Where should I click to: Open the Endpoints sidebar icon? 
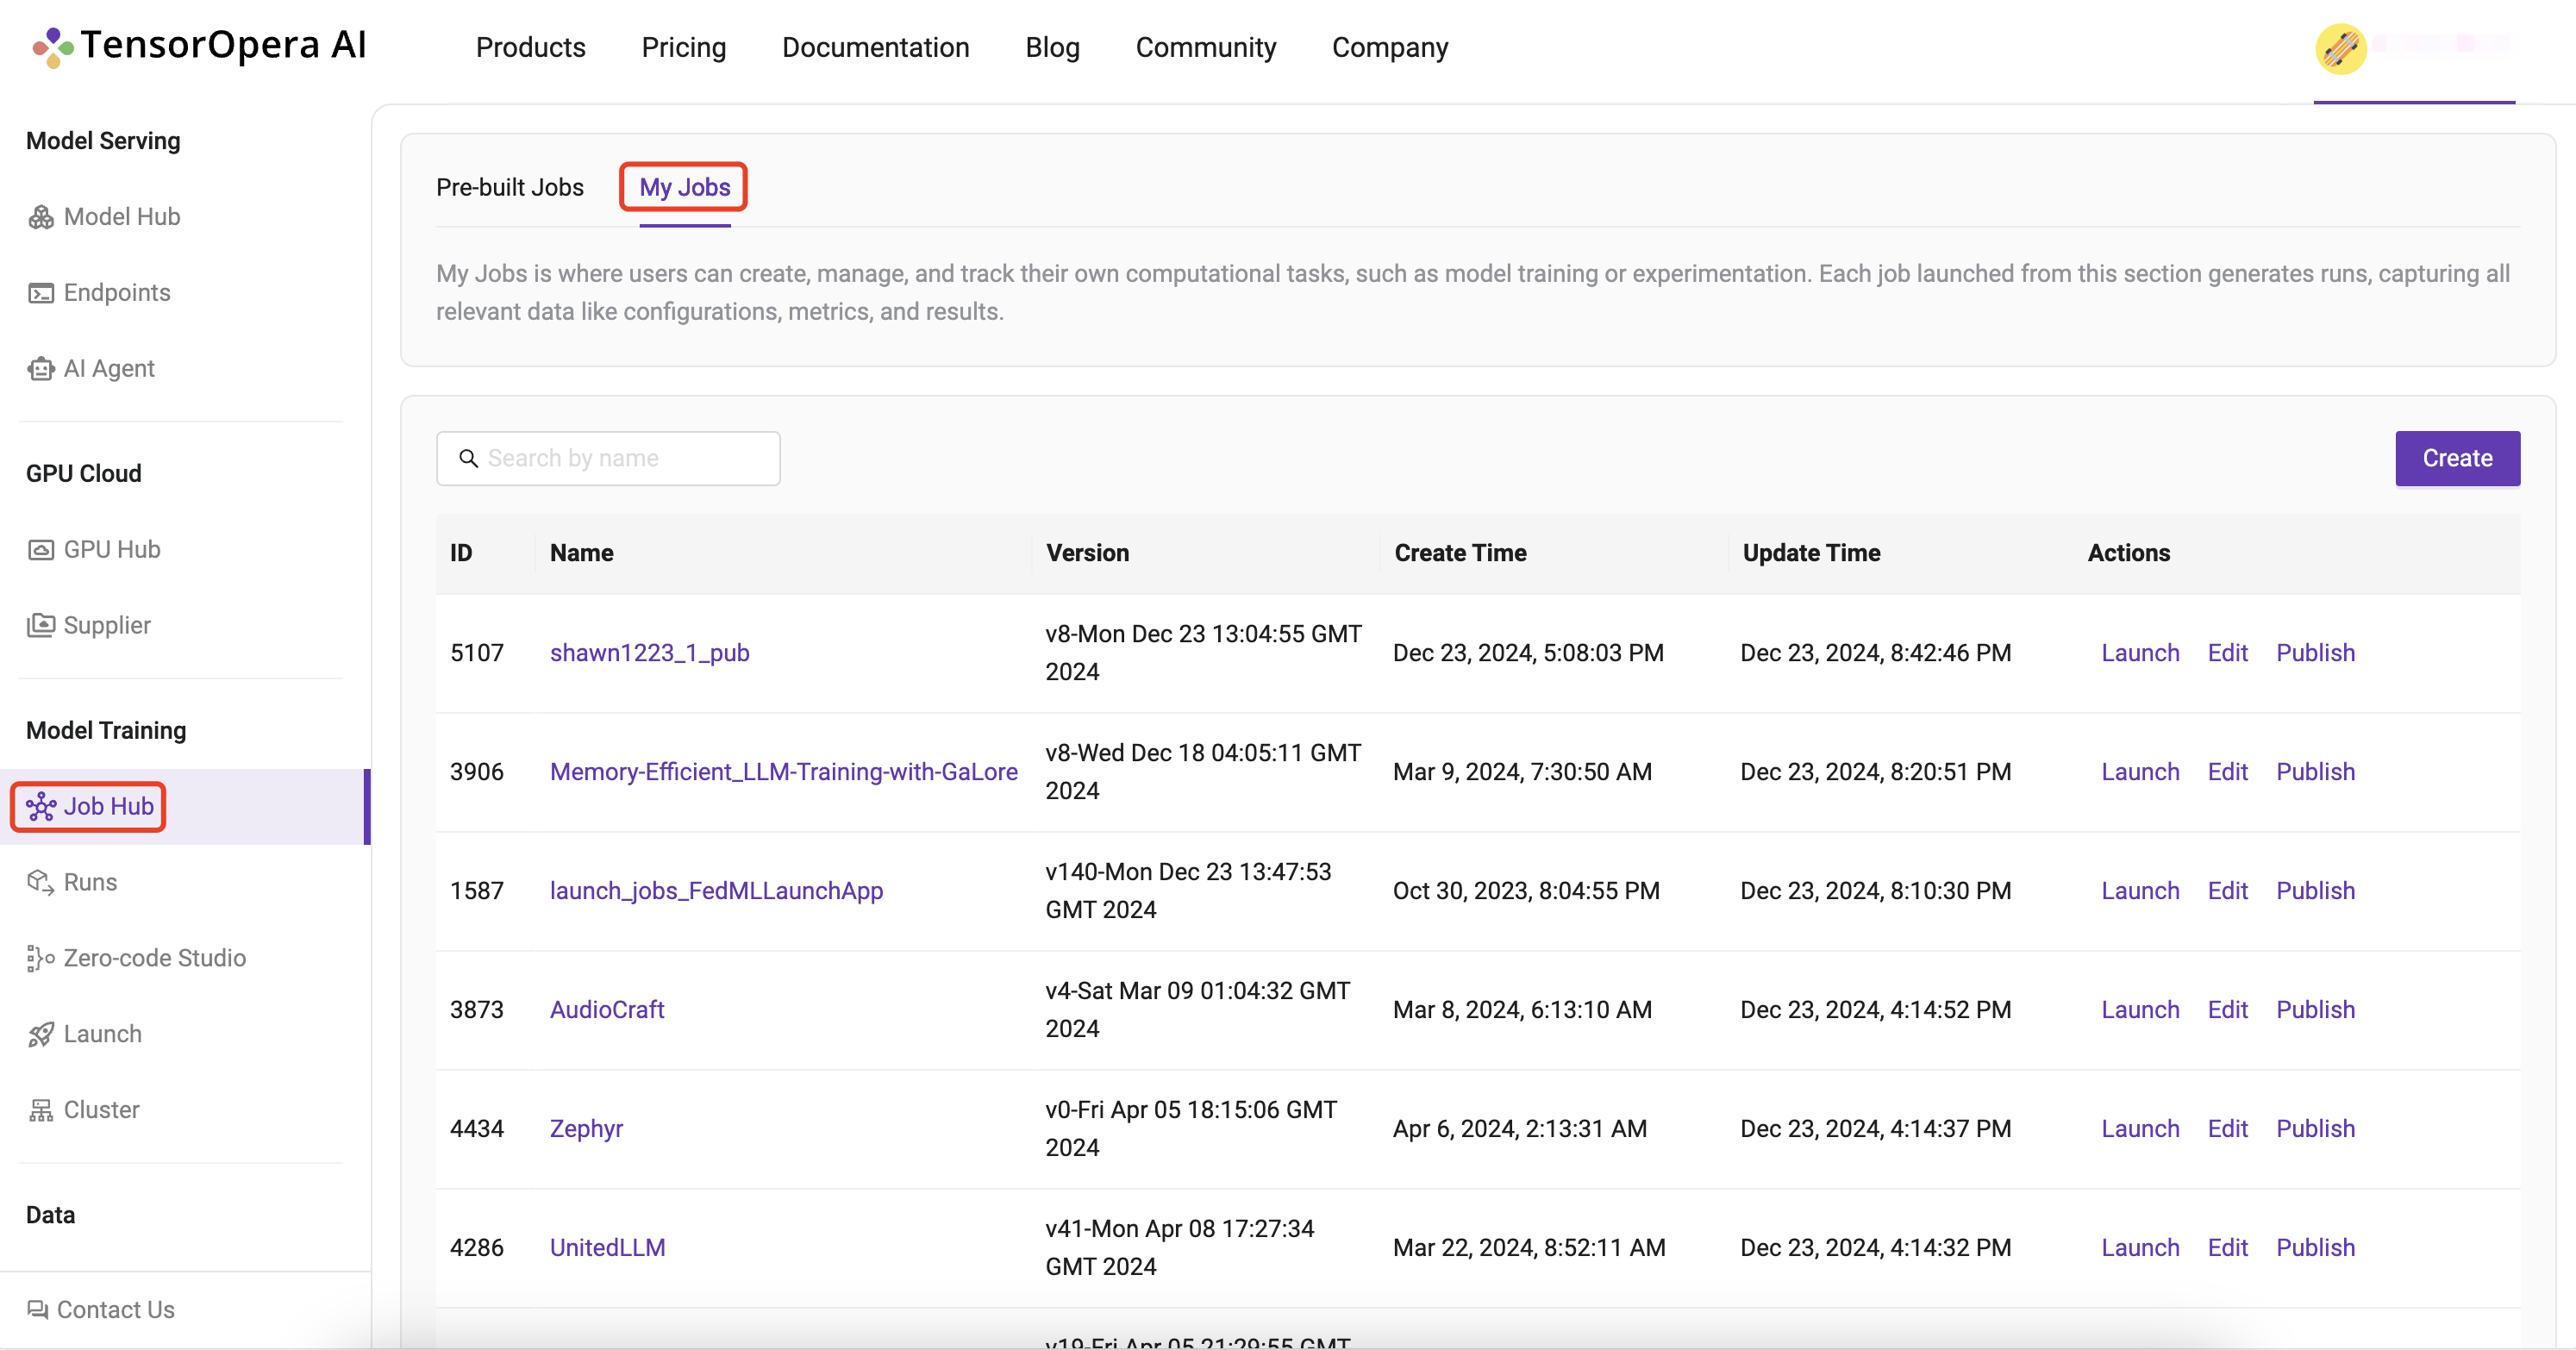41,293
